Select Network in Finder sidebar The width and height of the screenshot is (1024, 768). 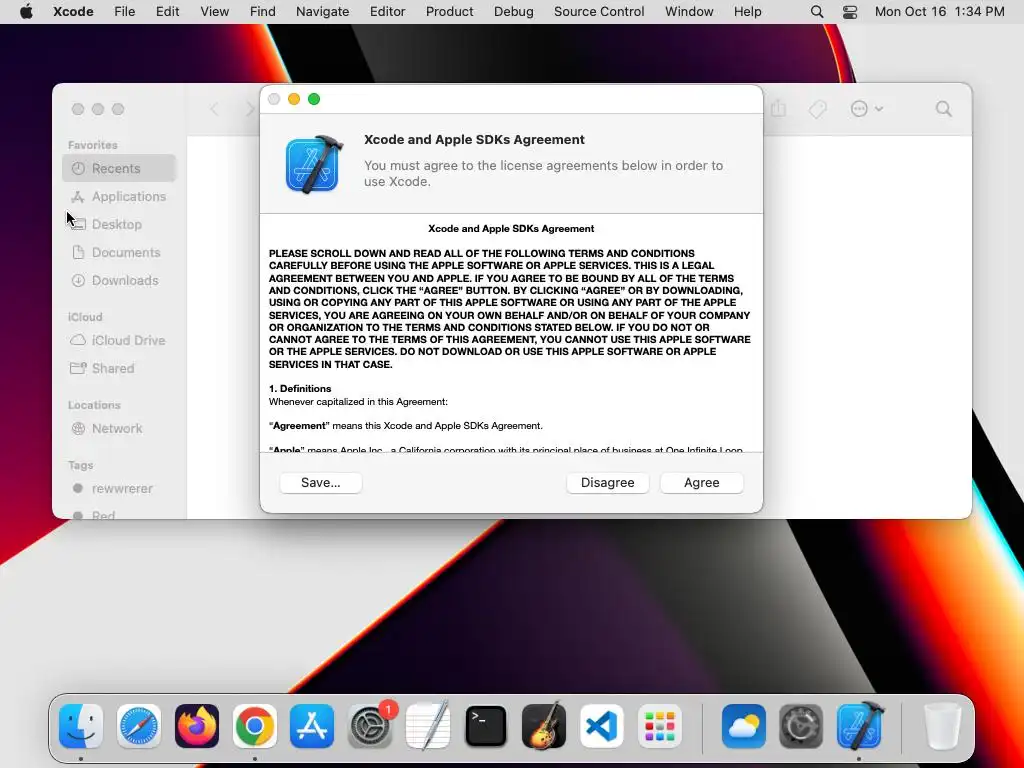(120, 428)
